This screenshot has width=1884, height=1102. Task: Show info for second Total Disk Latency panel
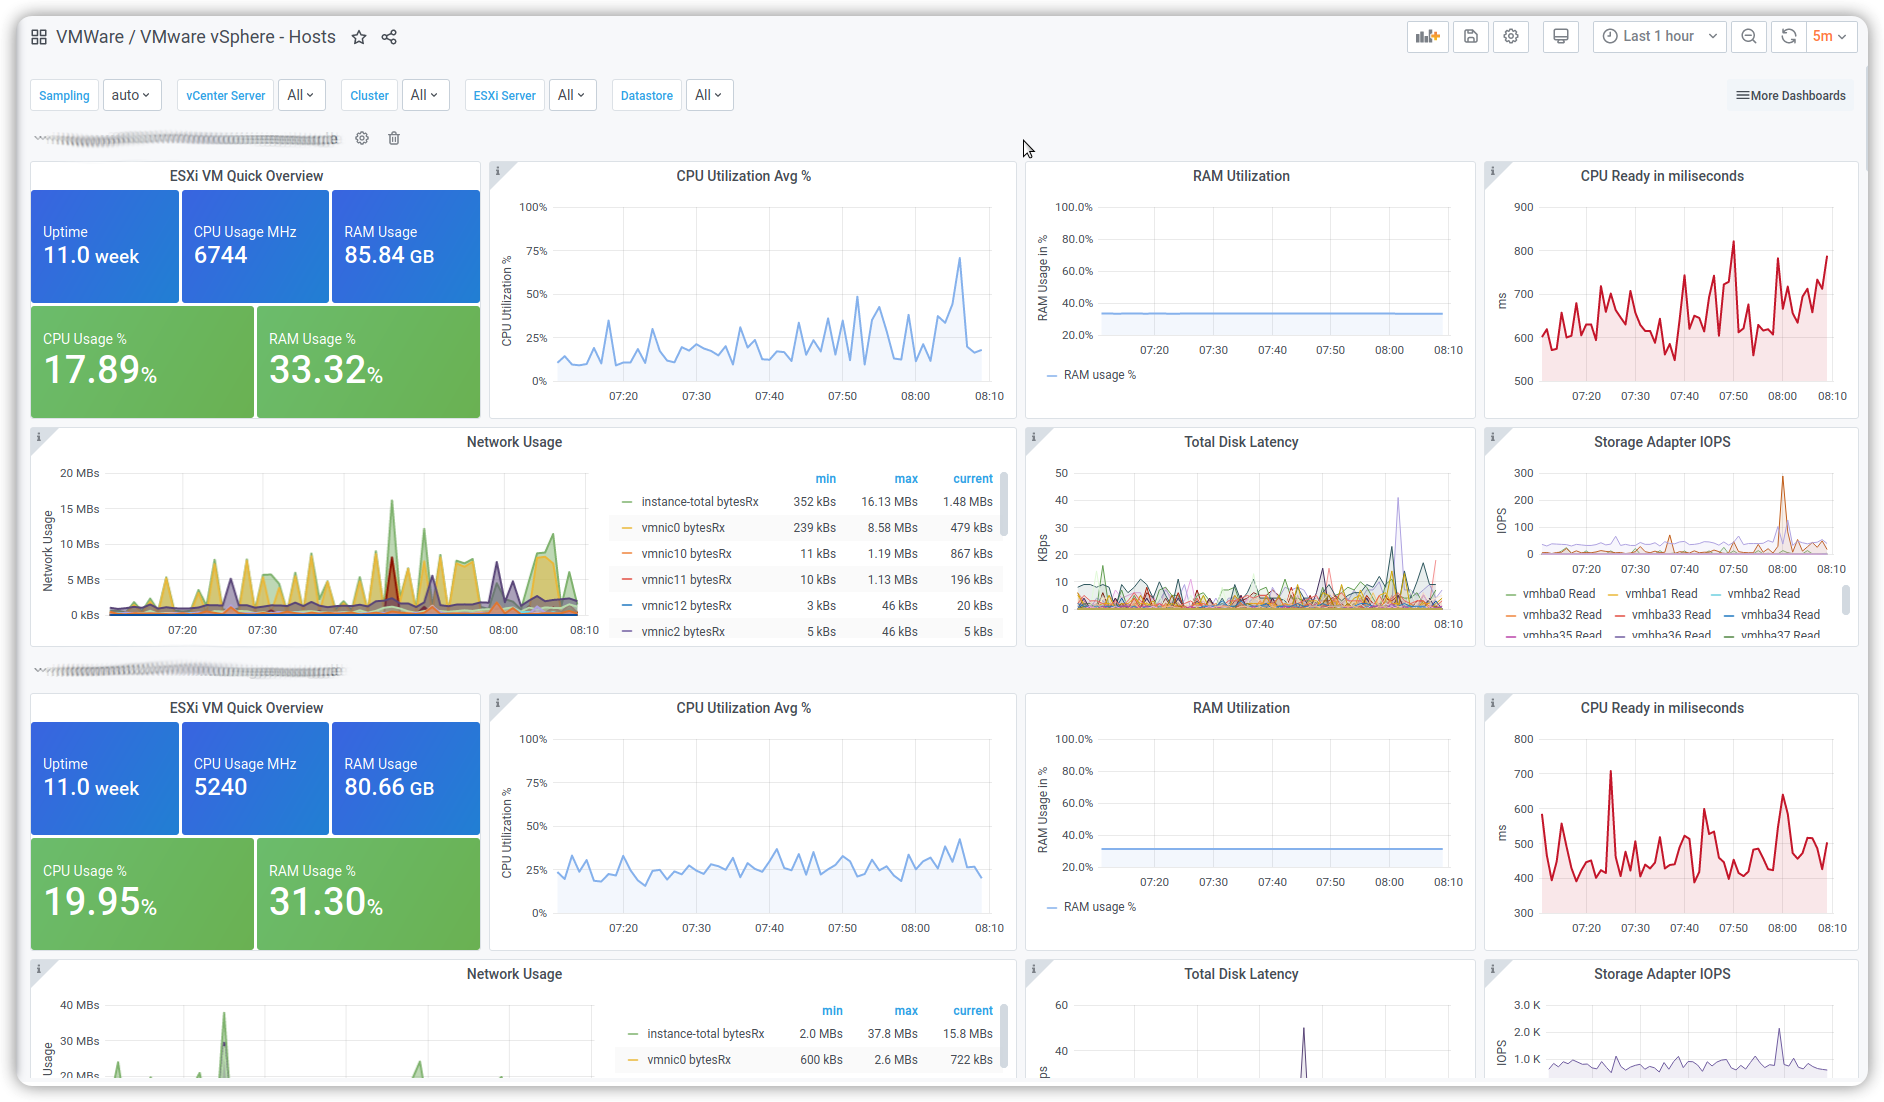(x=1034, y=969)
